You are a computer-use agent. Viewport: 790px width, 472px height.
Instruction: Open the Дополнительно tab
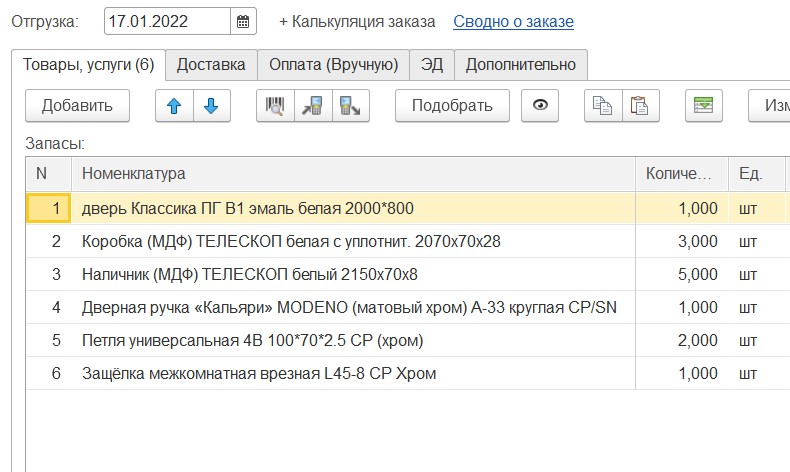(x=521, y=65)
